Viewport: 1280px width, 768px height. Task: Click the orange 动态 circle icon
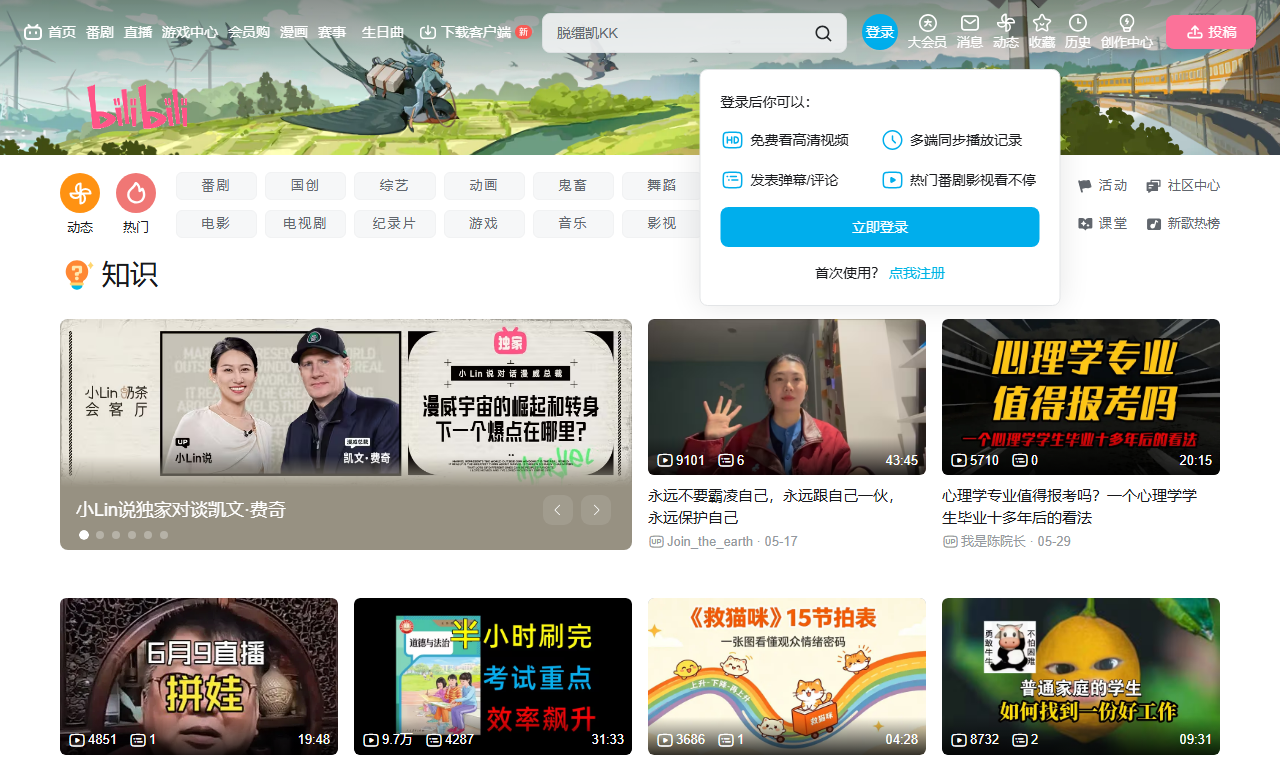(80, 193)
